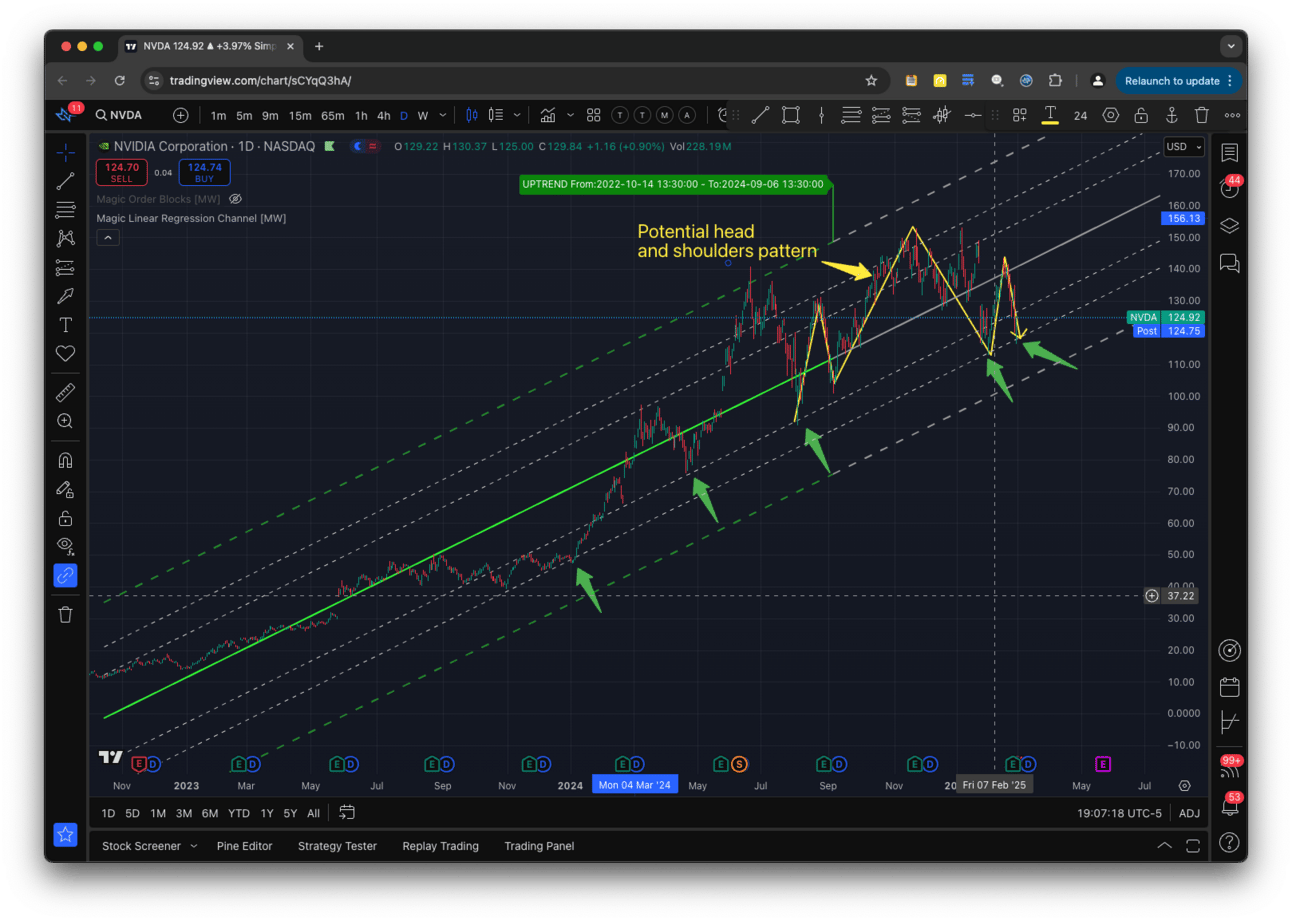The width and height of the screenshot is (1292, 921).
Task: Toggle the drawing link sync button
Action: pyautogui.click(x=66, y=575)
